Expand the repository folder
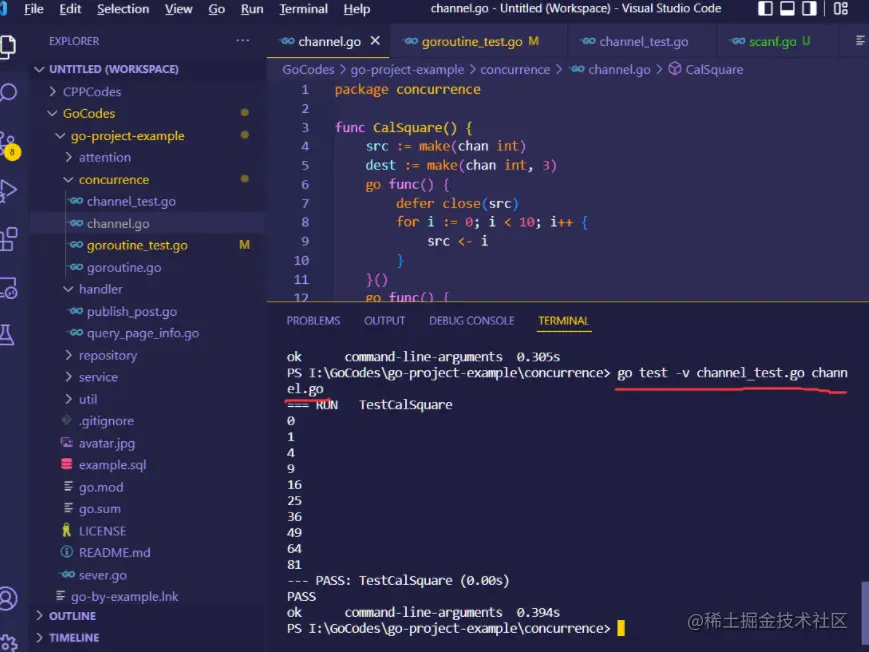This screenshot has width=869, height=652. [x=108, y=355]
